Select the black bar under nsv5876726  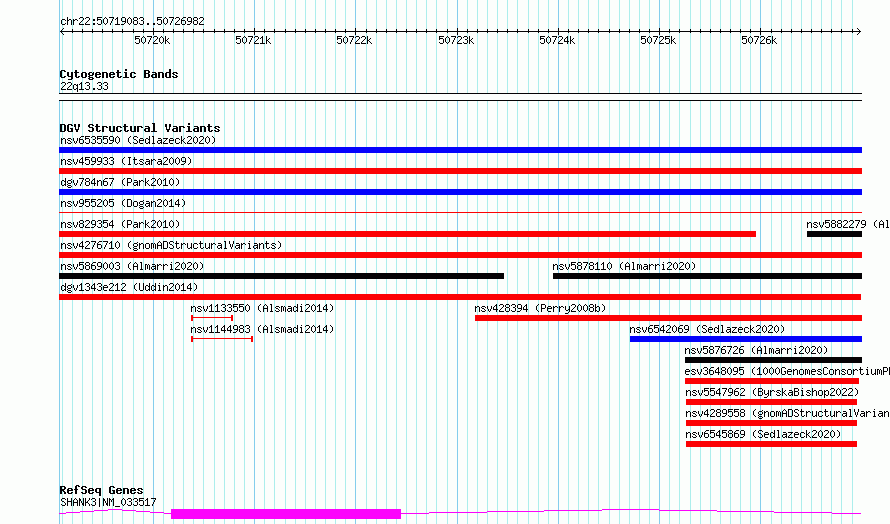(774, 360)
